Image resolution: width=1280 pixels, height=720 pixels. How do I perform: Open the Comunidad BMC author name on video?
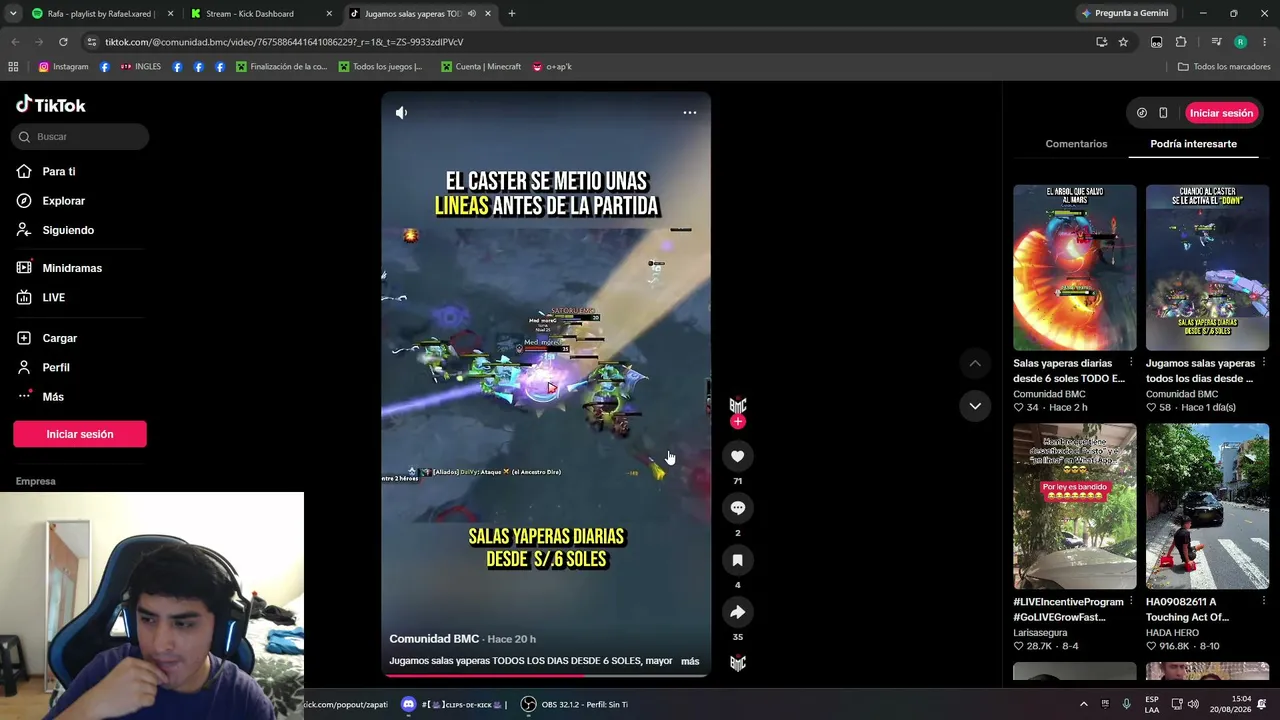tap(434, 639)
